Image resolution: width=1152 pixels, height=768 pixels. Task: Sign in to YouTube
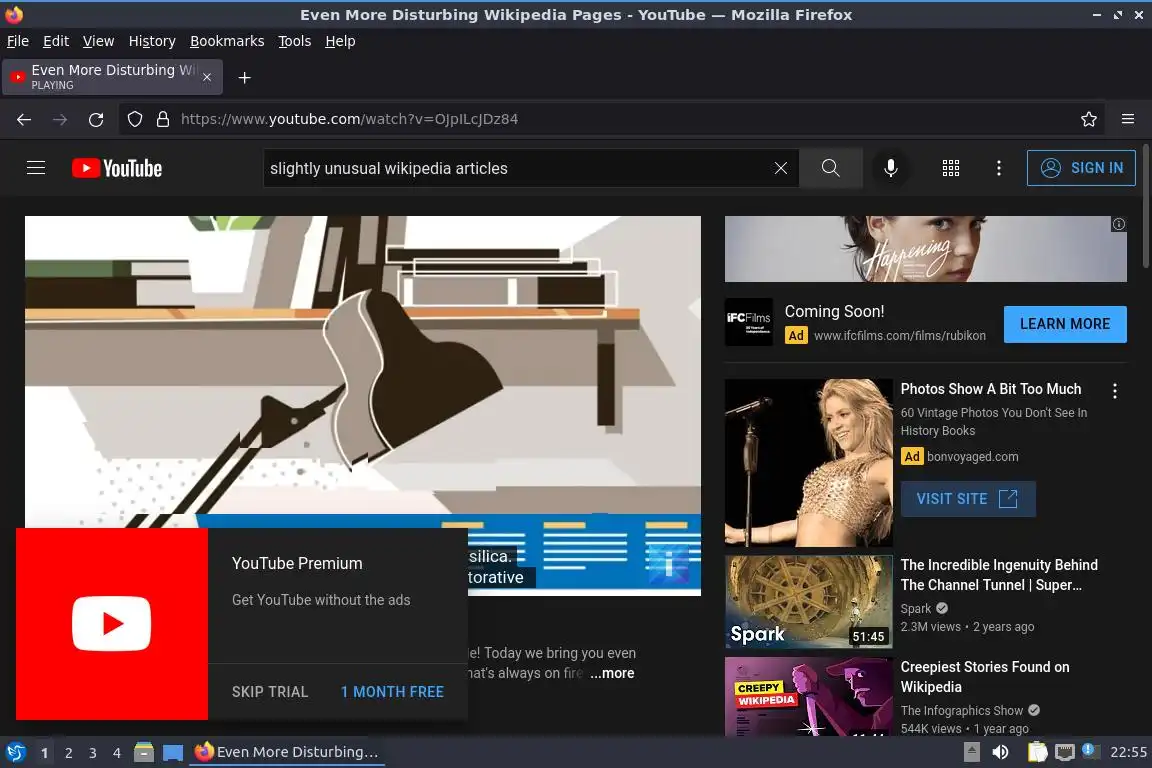[1081, 168]
